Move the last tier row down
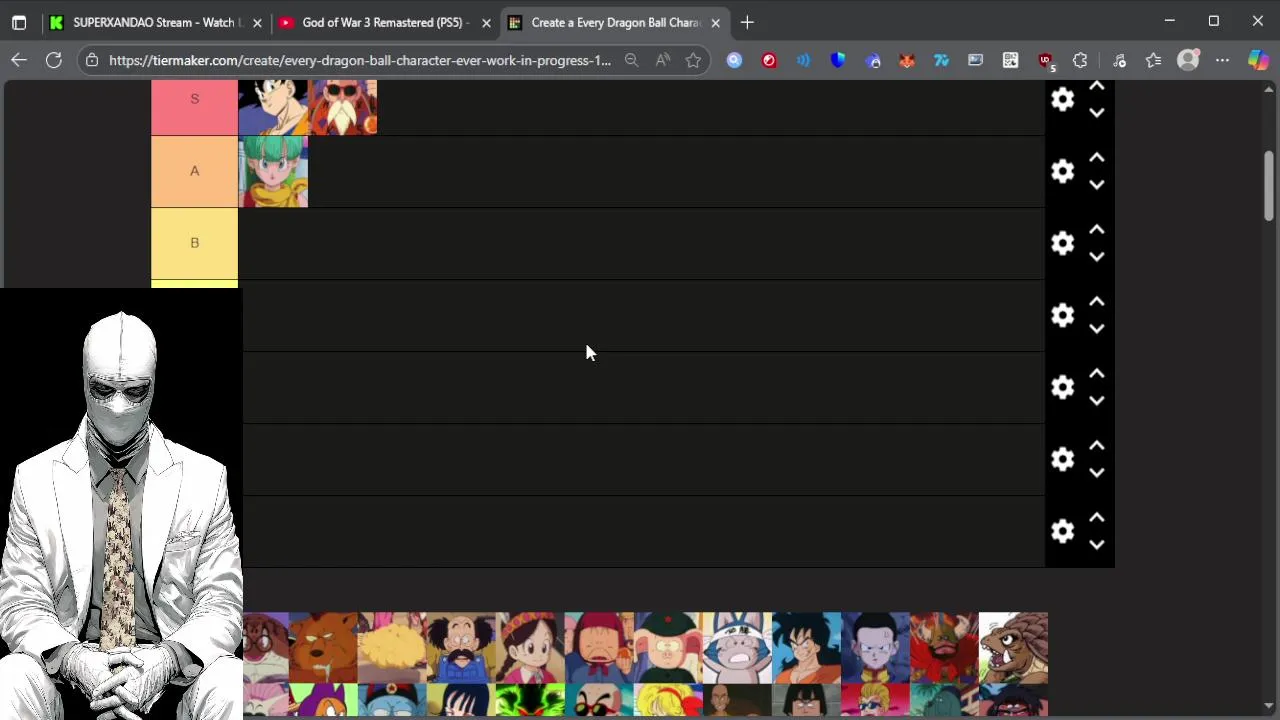Image resolution: width=1280 pixels, height=720 pixels. click(1097, 545)
